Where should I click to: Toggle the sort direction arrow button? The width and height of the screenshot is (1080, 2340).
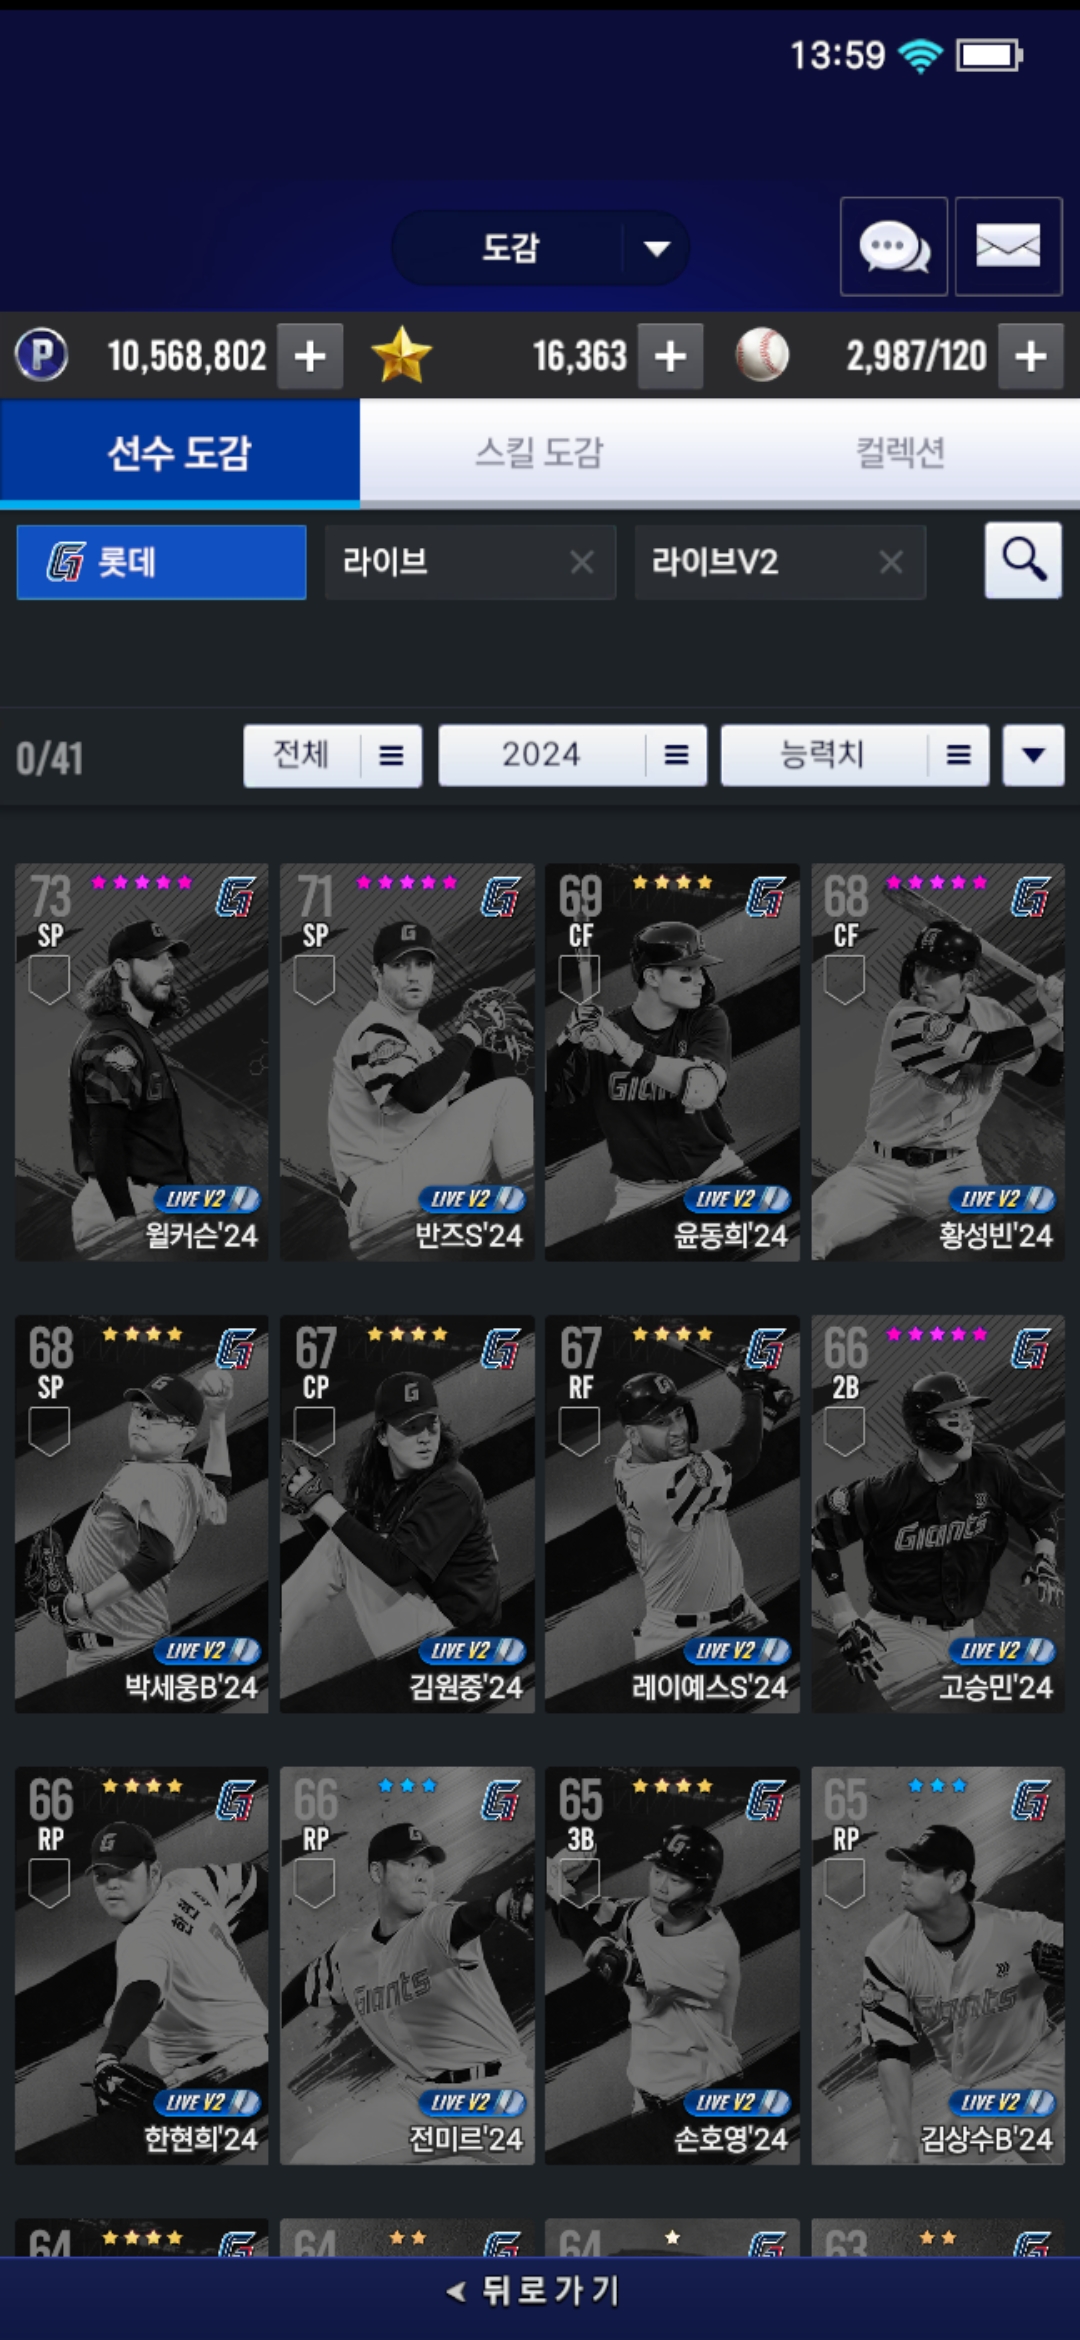coord(1034,755)
